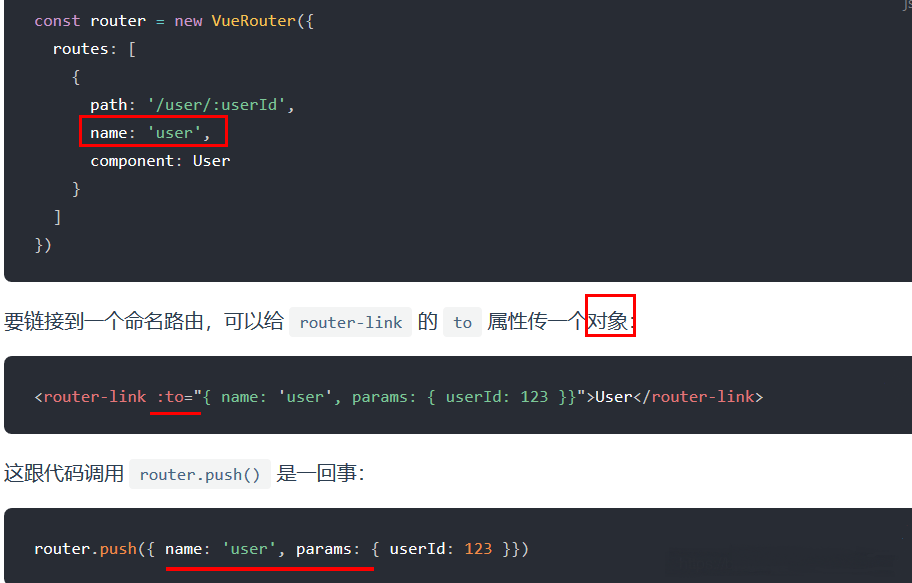Click the underlined 'user' string in router.push
This screenshot has width=912, height=583.
pyautogui.click(x=249, y=549)
